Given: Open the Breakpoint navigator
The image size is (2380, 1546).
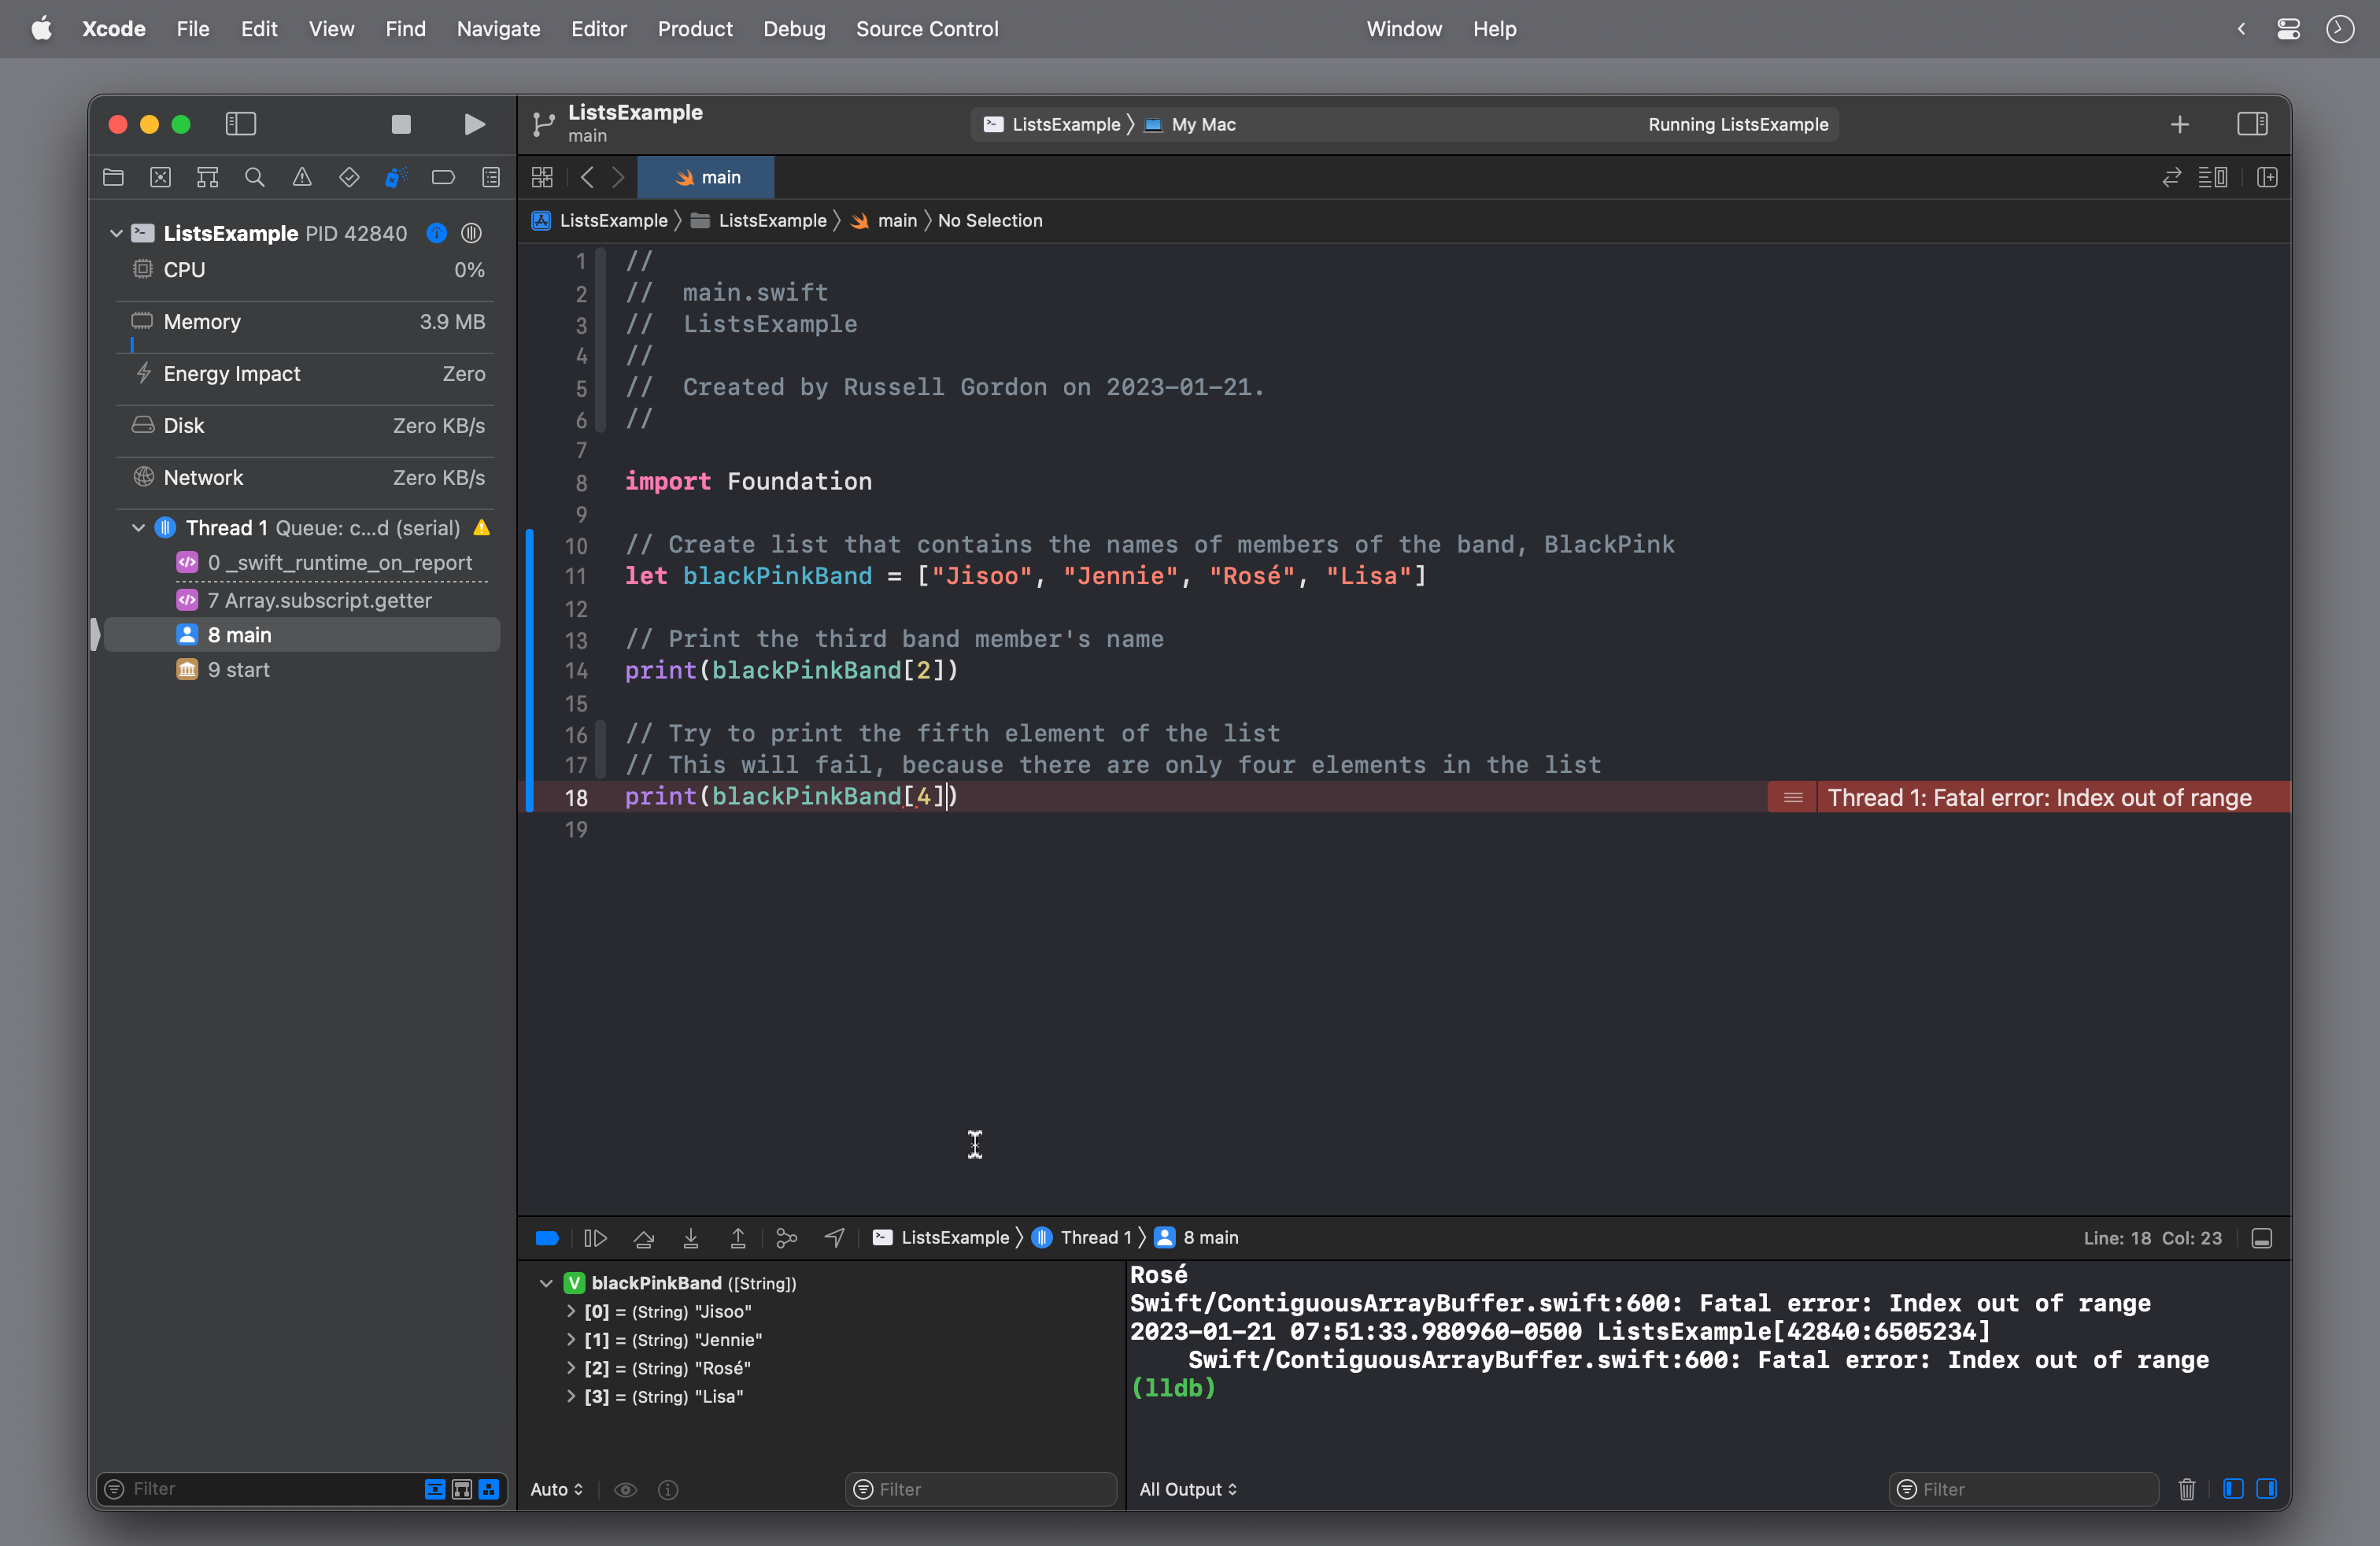Looking at the screenshot, I should pyautogui.click(x=443, y=177).
